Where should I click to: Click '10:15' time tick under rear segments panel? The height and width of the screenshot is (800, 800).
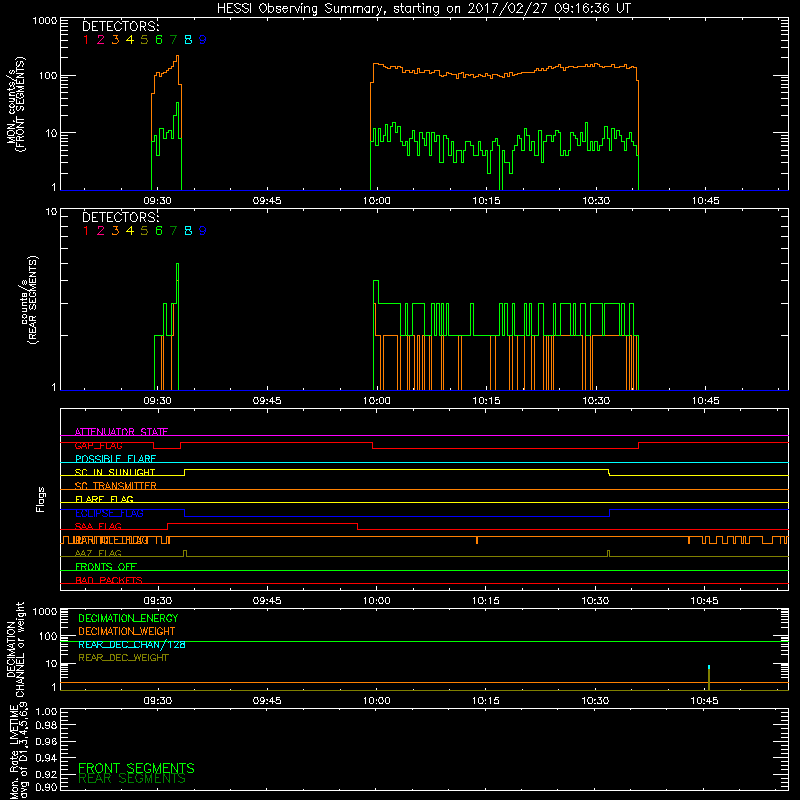(x=486, y=401)
